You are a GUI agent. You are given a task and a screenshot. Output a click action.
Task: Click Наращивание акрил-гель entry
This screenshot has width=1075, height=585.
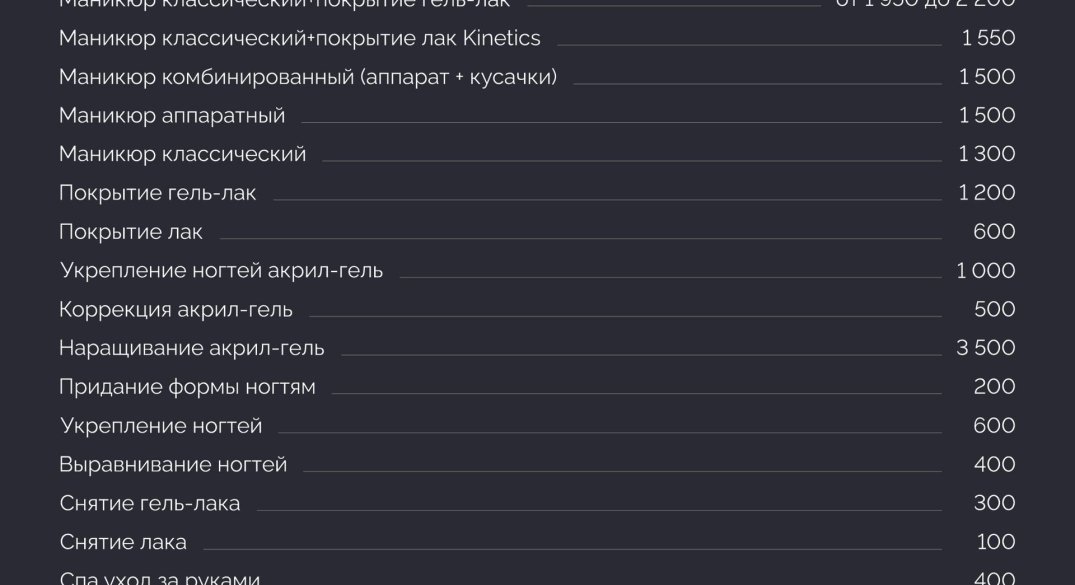pos(191,348)
